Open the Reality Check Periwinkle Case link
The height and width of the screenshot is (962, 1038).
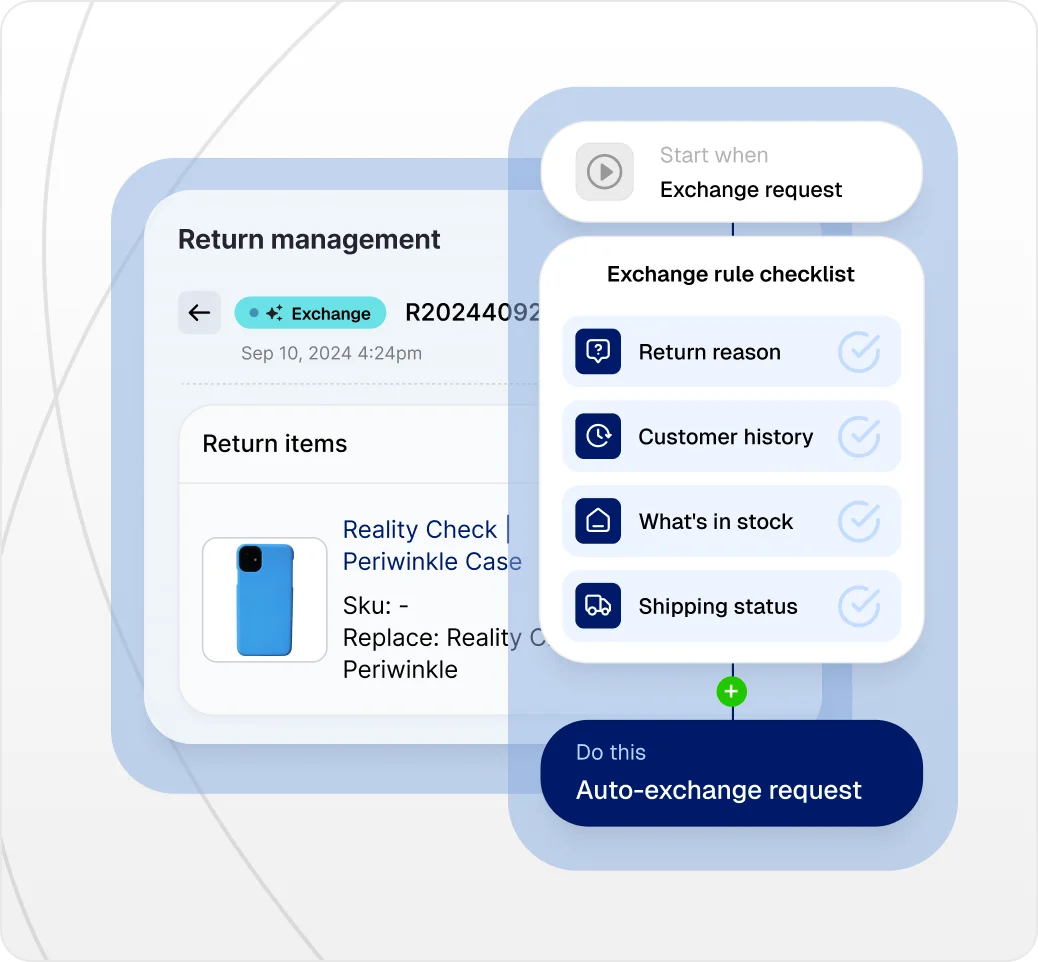pos(432,546)
